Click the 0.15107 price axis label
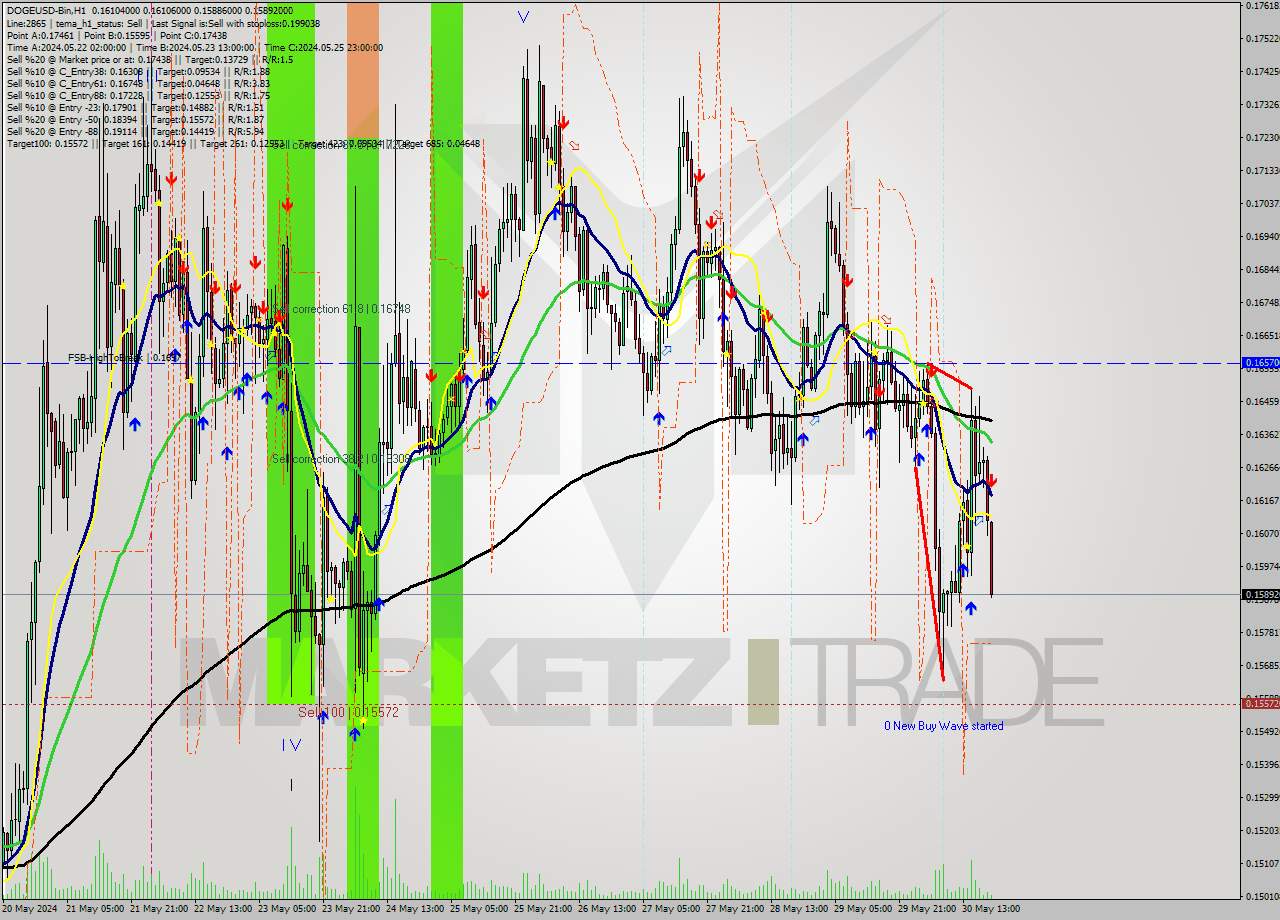This screenshot has width=1280, height=920. (1261, 863)
